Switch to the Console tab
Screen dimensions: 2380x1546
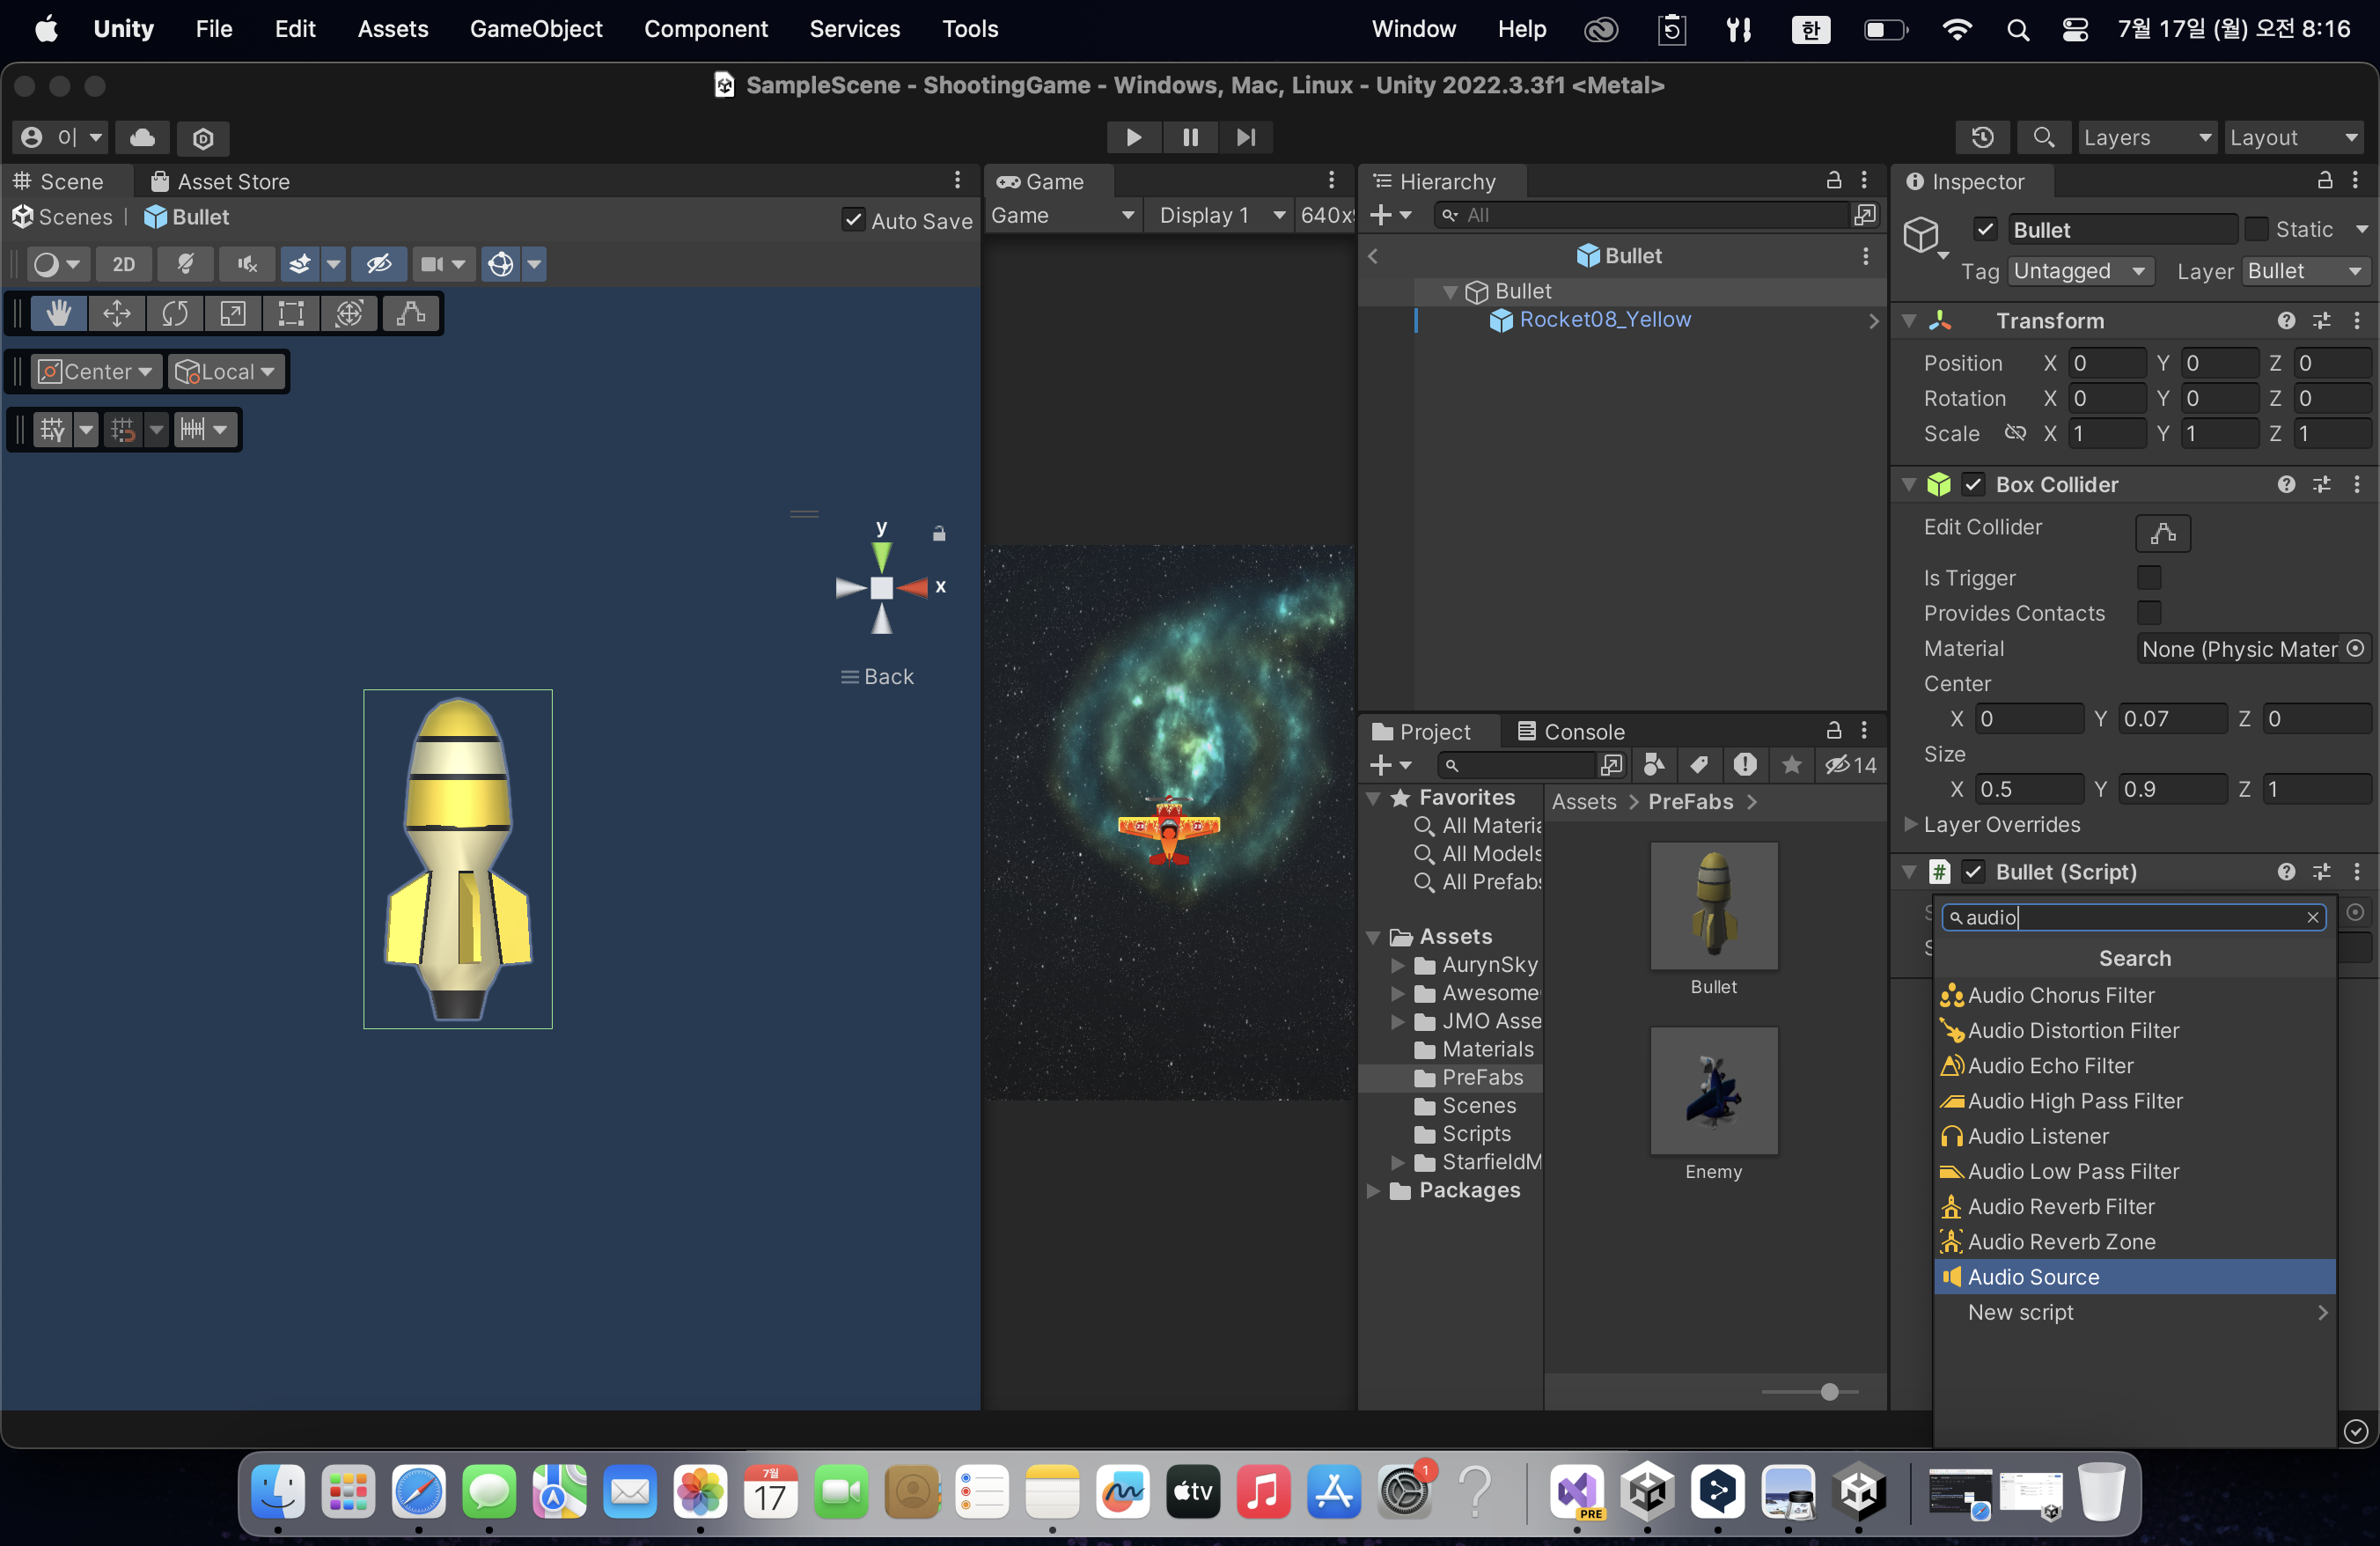point(1570,731)
